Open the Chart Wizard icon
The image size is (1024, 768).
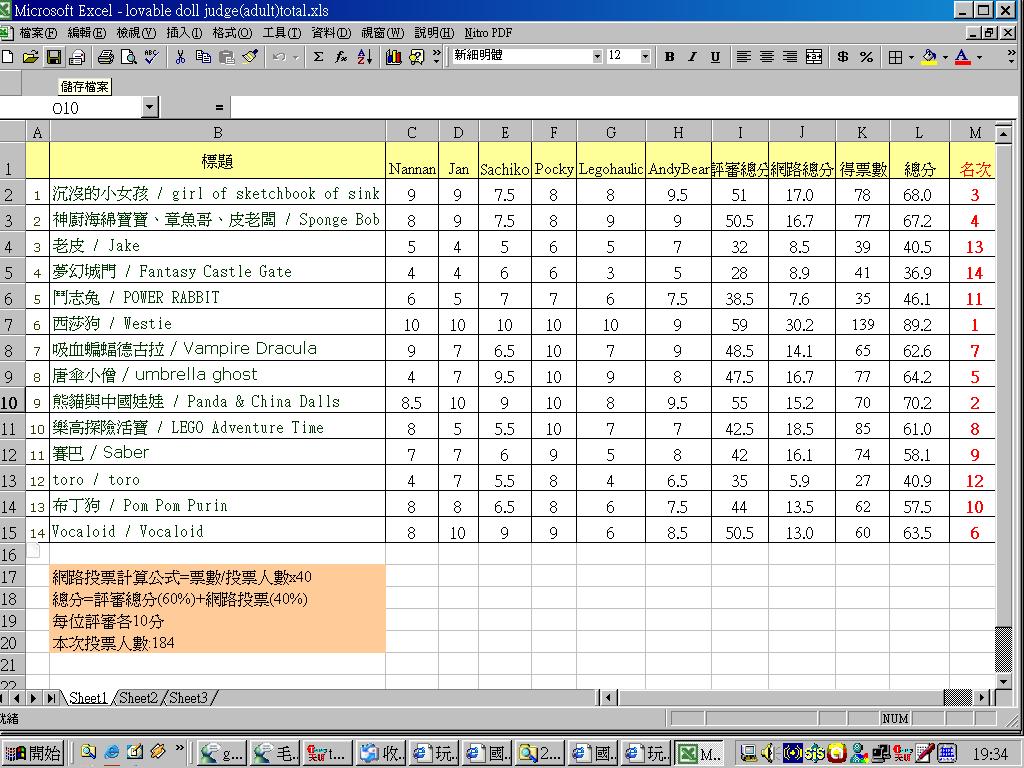click(393, 57)
